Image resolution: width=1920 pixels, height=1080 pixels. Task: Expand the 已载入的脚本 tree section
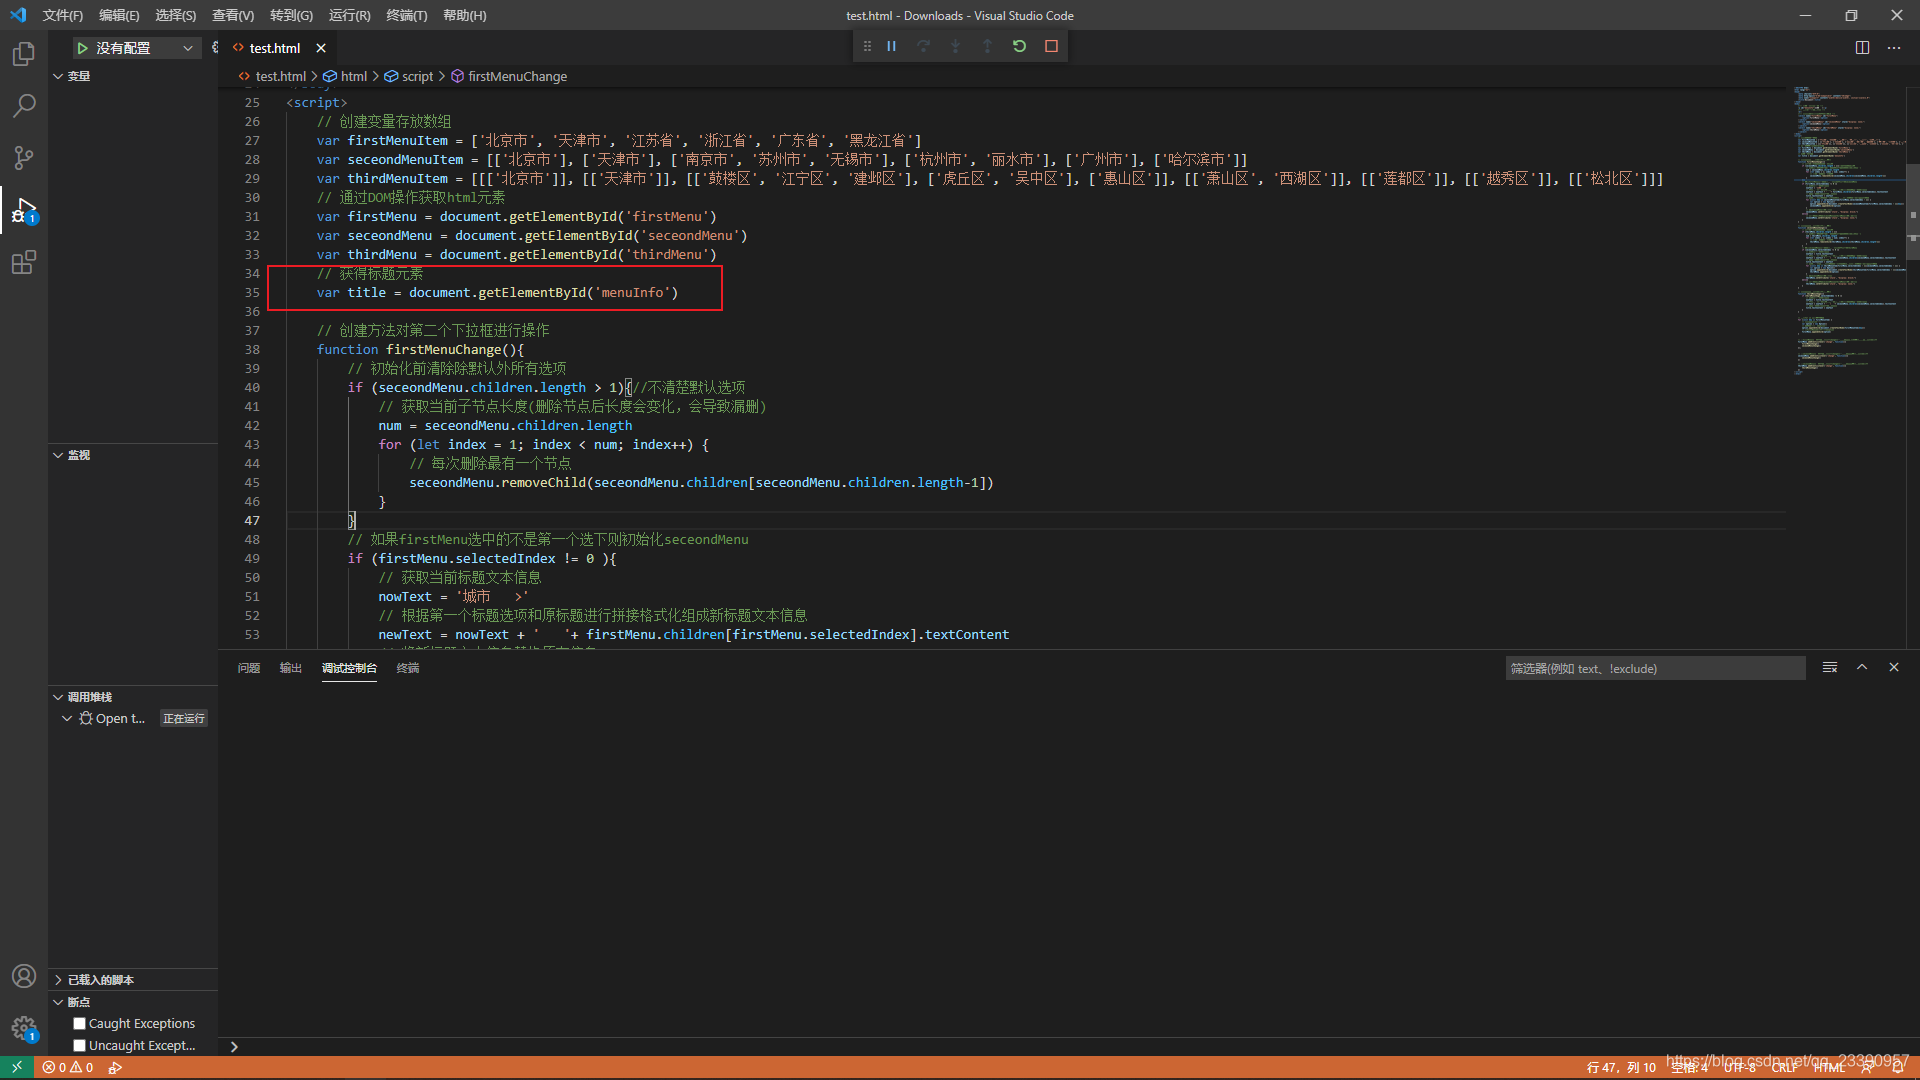pos(58,978)
